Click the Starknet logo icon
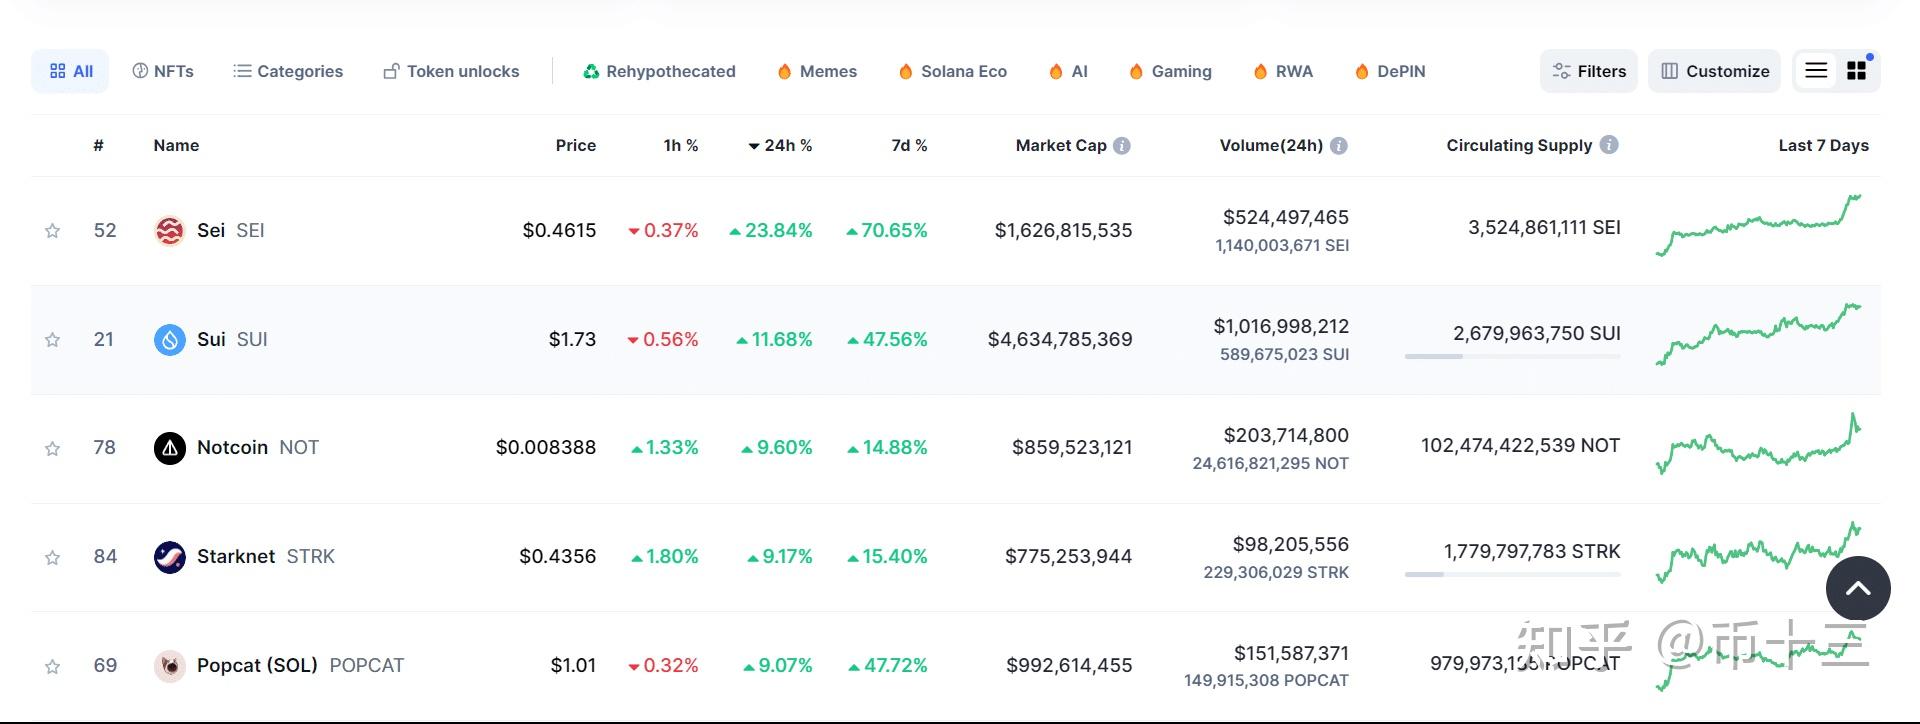The height and width of the screenshot is (724, 1920). pos(169,557)
